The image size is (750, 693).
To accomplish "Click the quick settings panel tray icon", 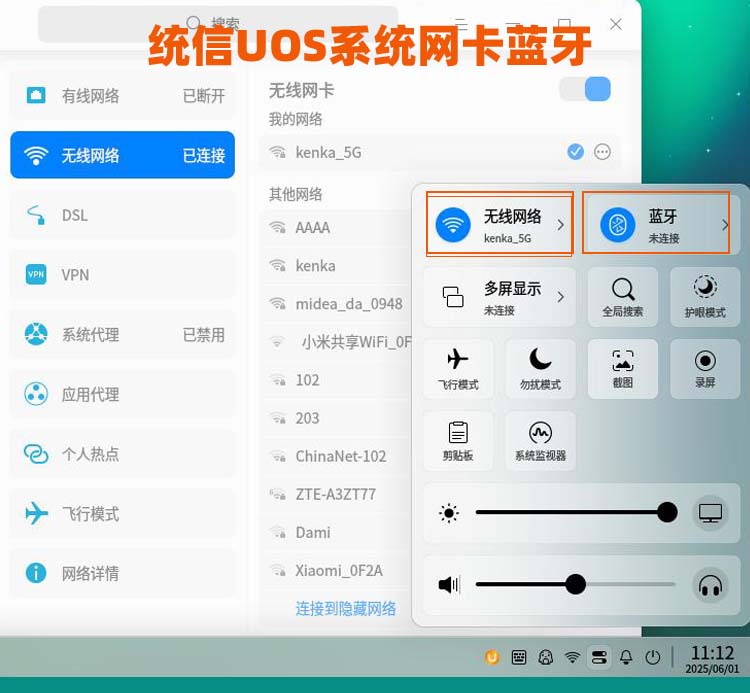I will (x=599, y=657).
